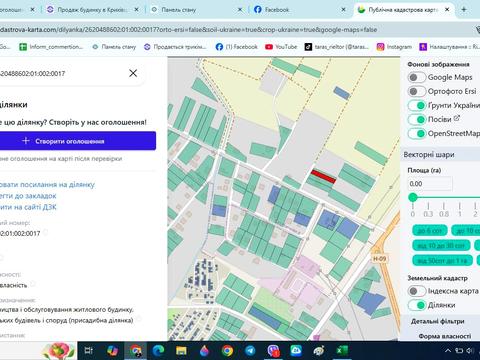Clear the cadastral number search with X
Screen dimensions: 480x360
click(133, 73)
